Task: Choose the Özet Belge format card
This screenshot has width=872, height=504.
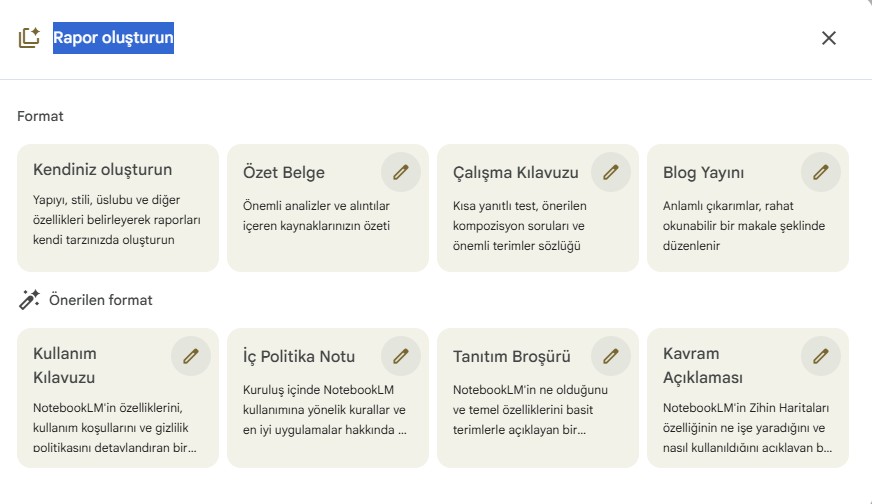Action: tap(328, 208)
